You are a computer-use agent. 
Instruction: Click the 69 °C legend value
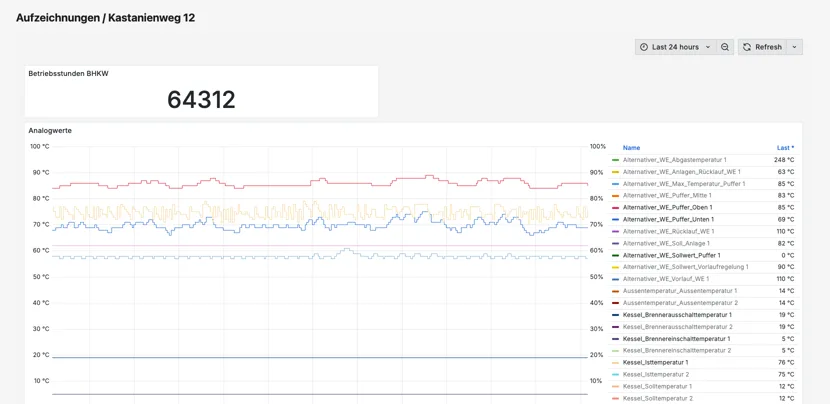pyautogui.click(x=786, y=219)
